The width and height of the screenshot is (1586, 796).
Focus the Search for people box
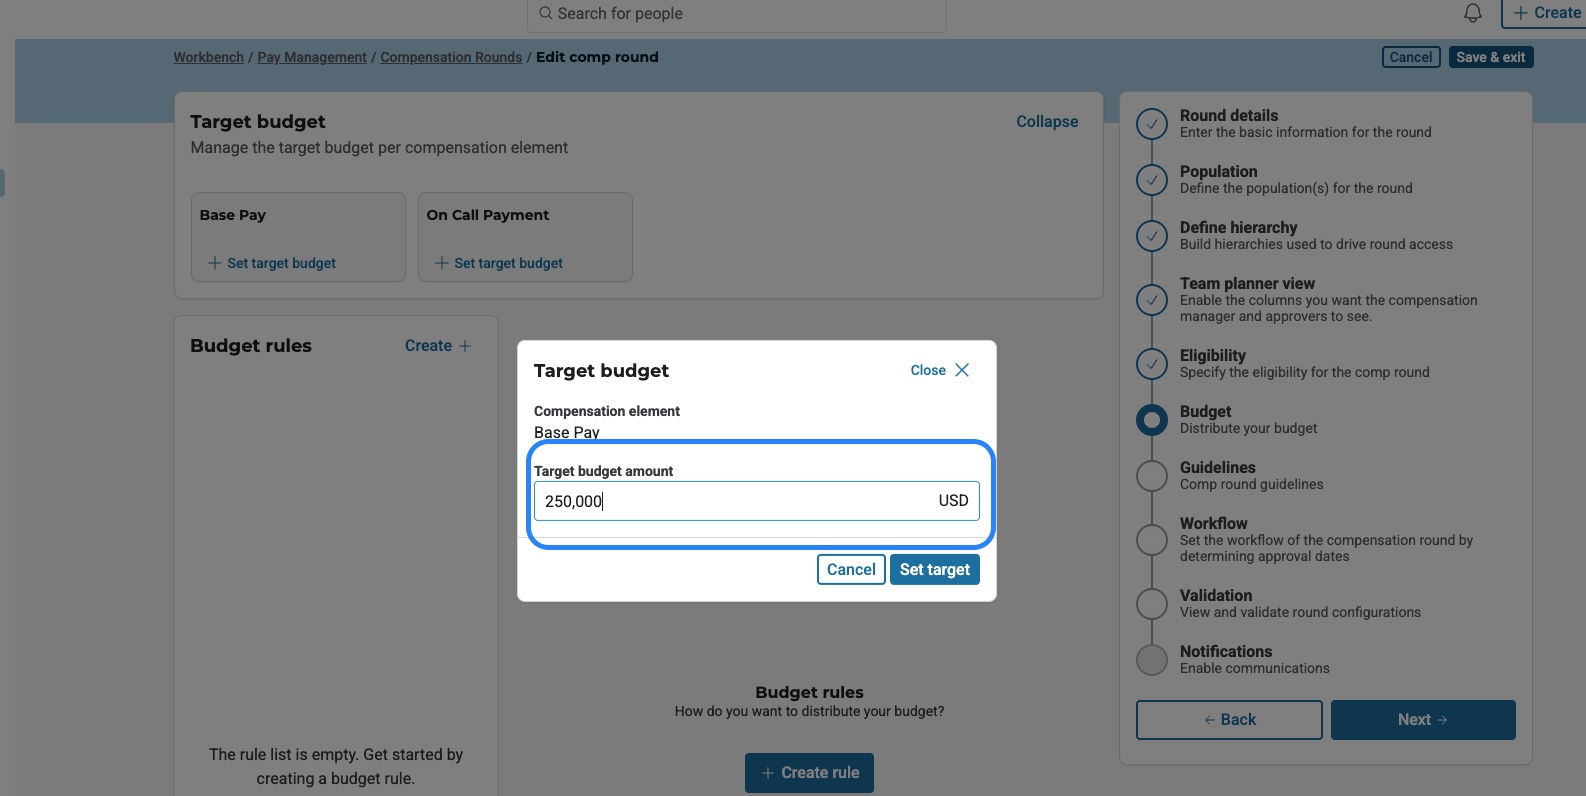click(738, 14)
